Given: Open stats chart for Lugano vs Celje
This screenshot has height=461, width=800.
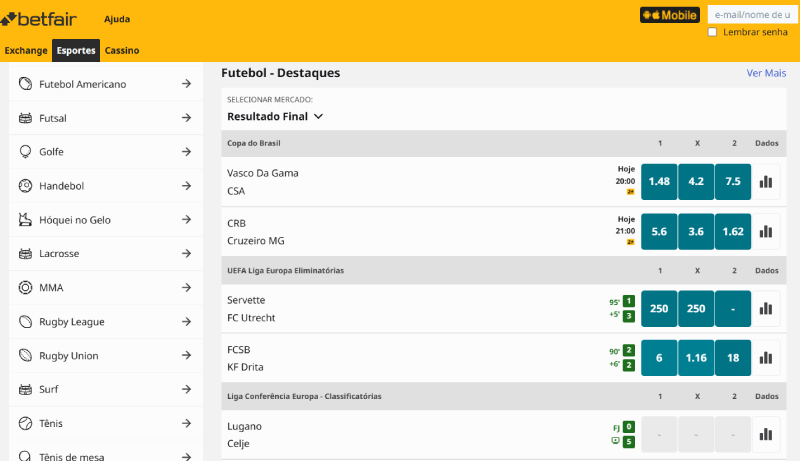Looking at the screenshot, I should point(766,434).
